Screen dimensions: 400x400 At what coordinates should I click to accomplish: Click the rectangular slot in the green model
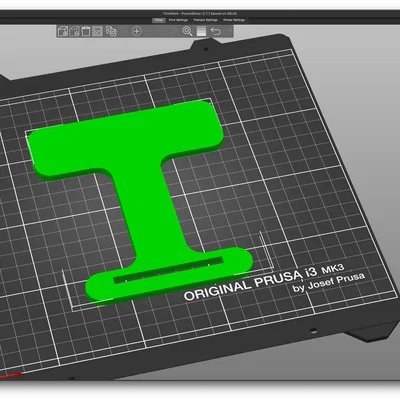pyautogui.click(x=168, y=270)
